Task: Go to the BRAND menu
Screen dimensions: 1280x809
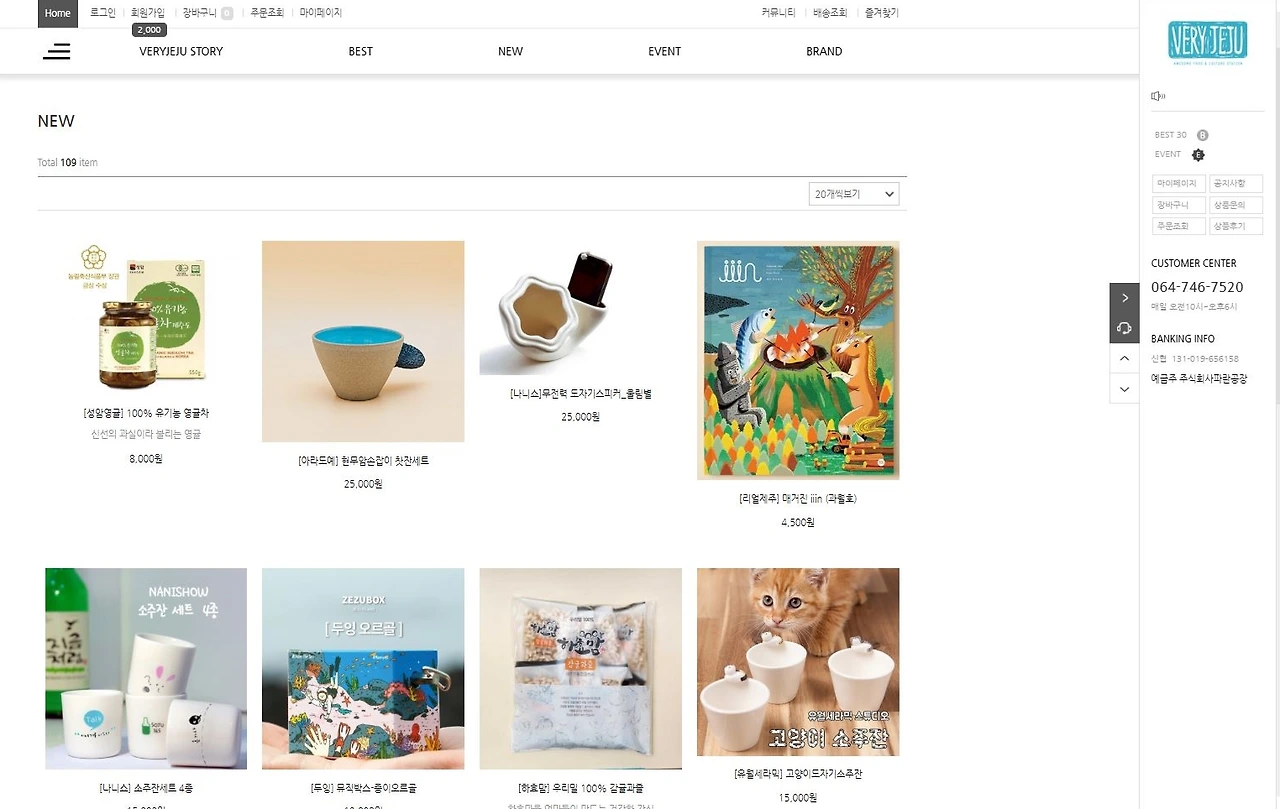Action: coord(824,51)
